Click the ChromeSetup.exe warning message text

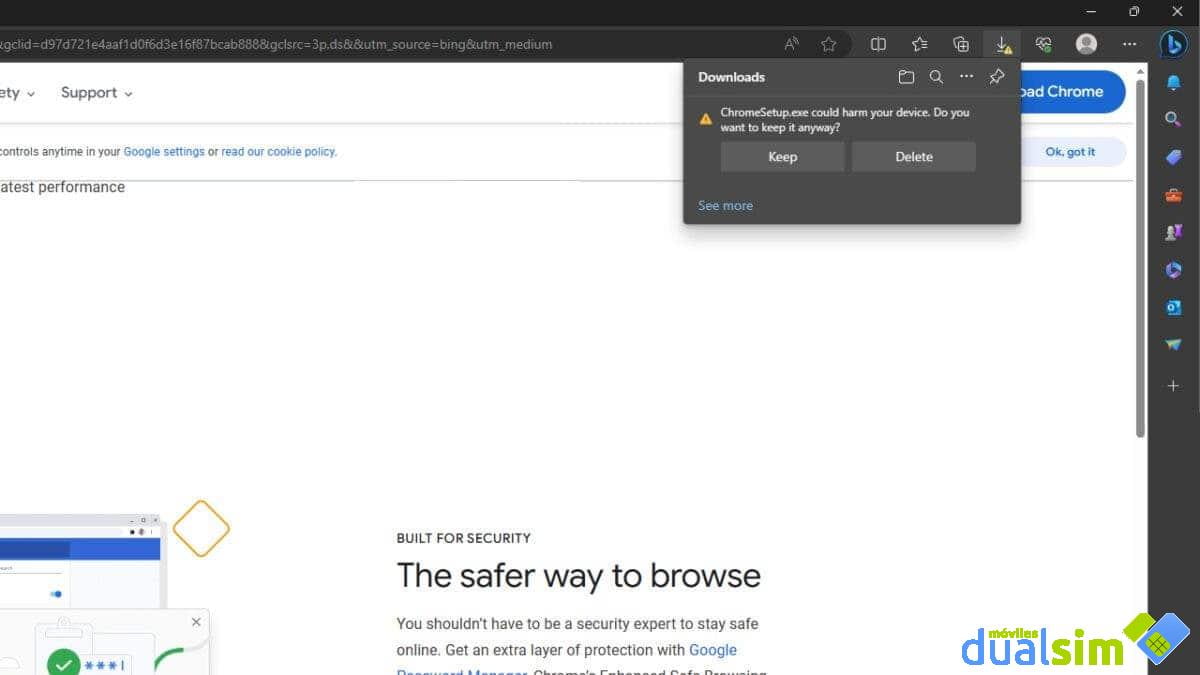(845, 120)
